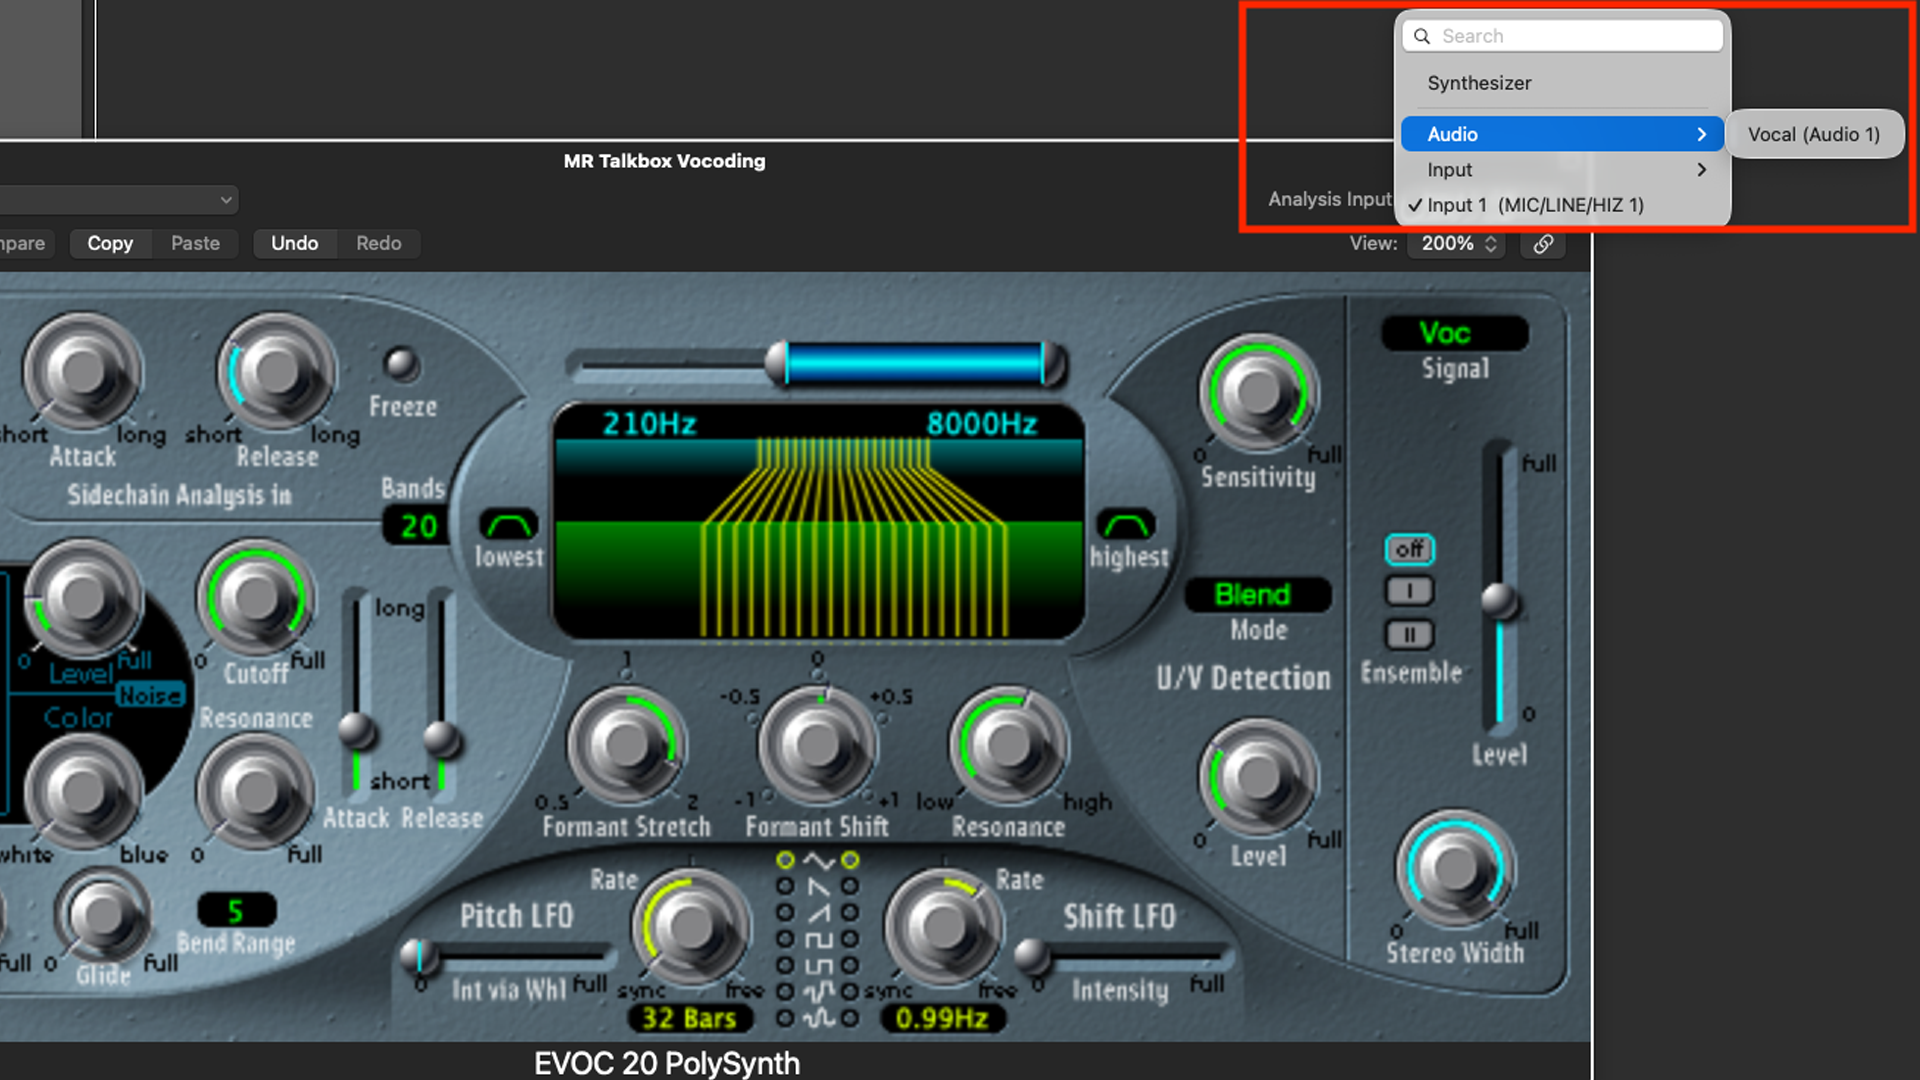The height and width of the screenshot is (1080, 1920).
Task: Click the Sensitivity knob
Action: click(x=1258, y=394)
